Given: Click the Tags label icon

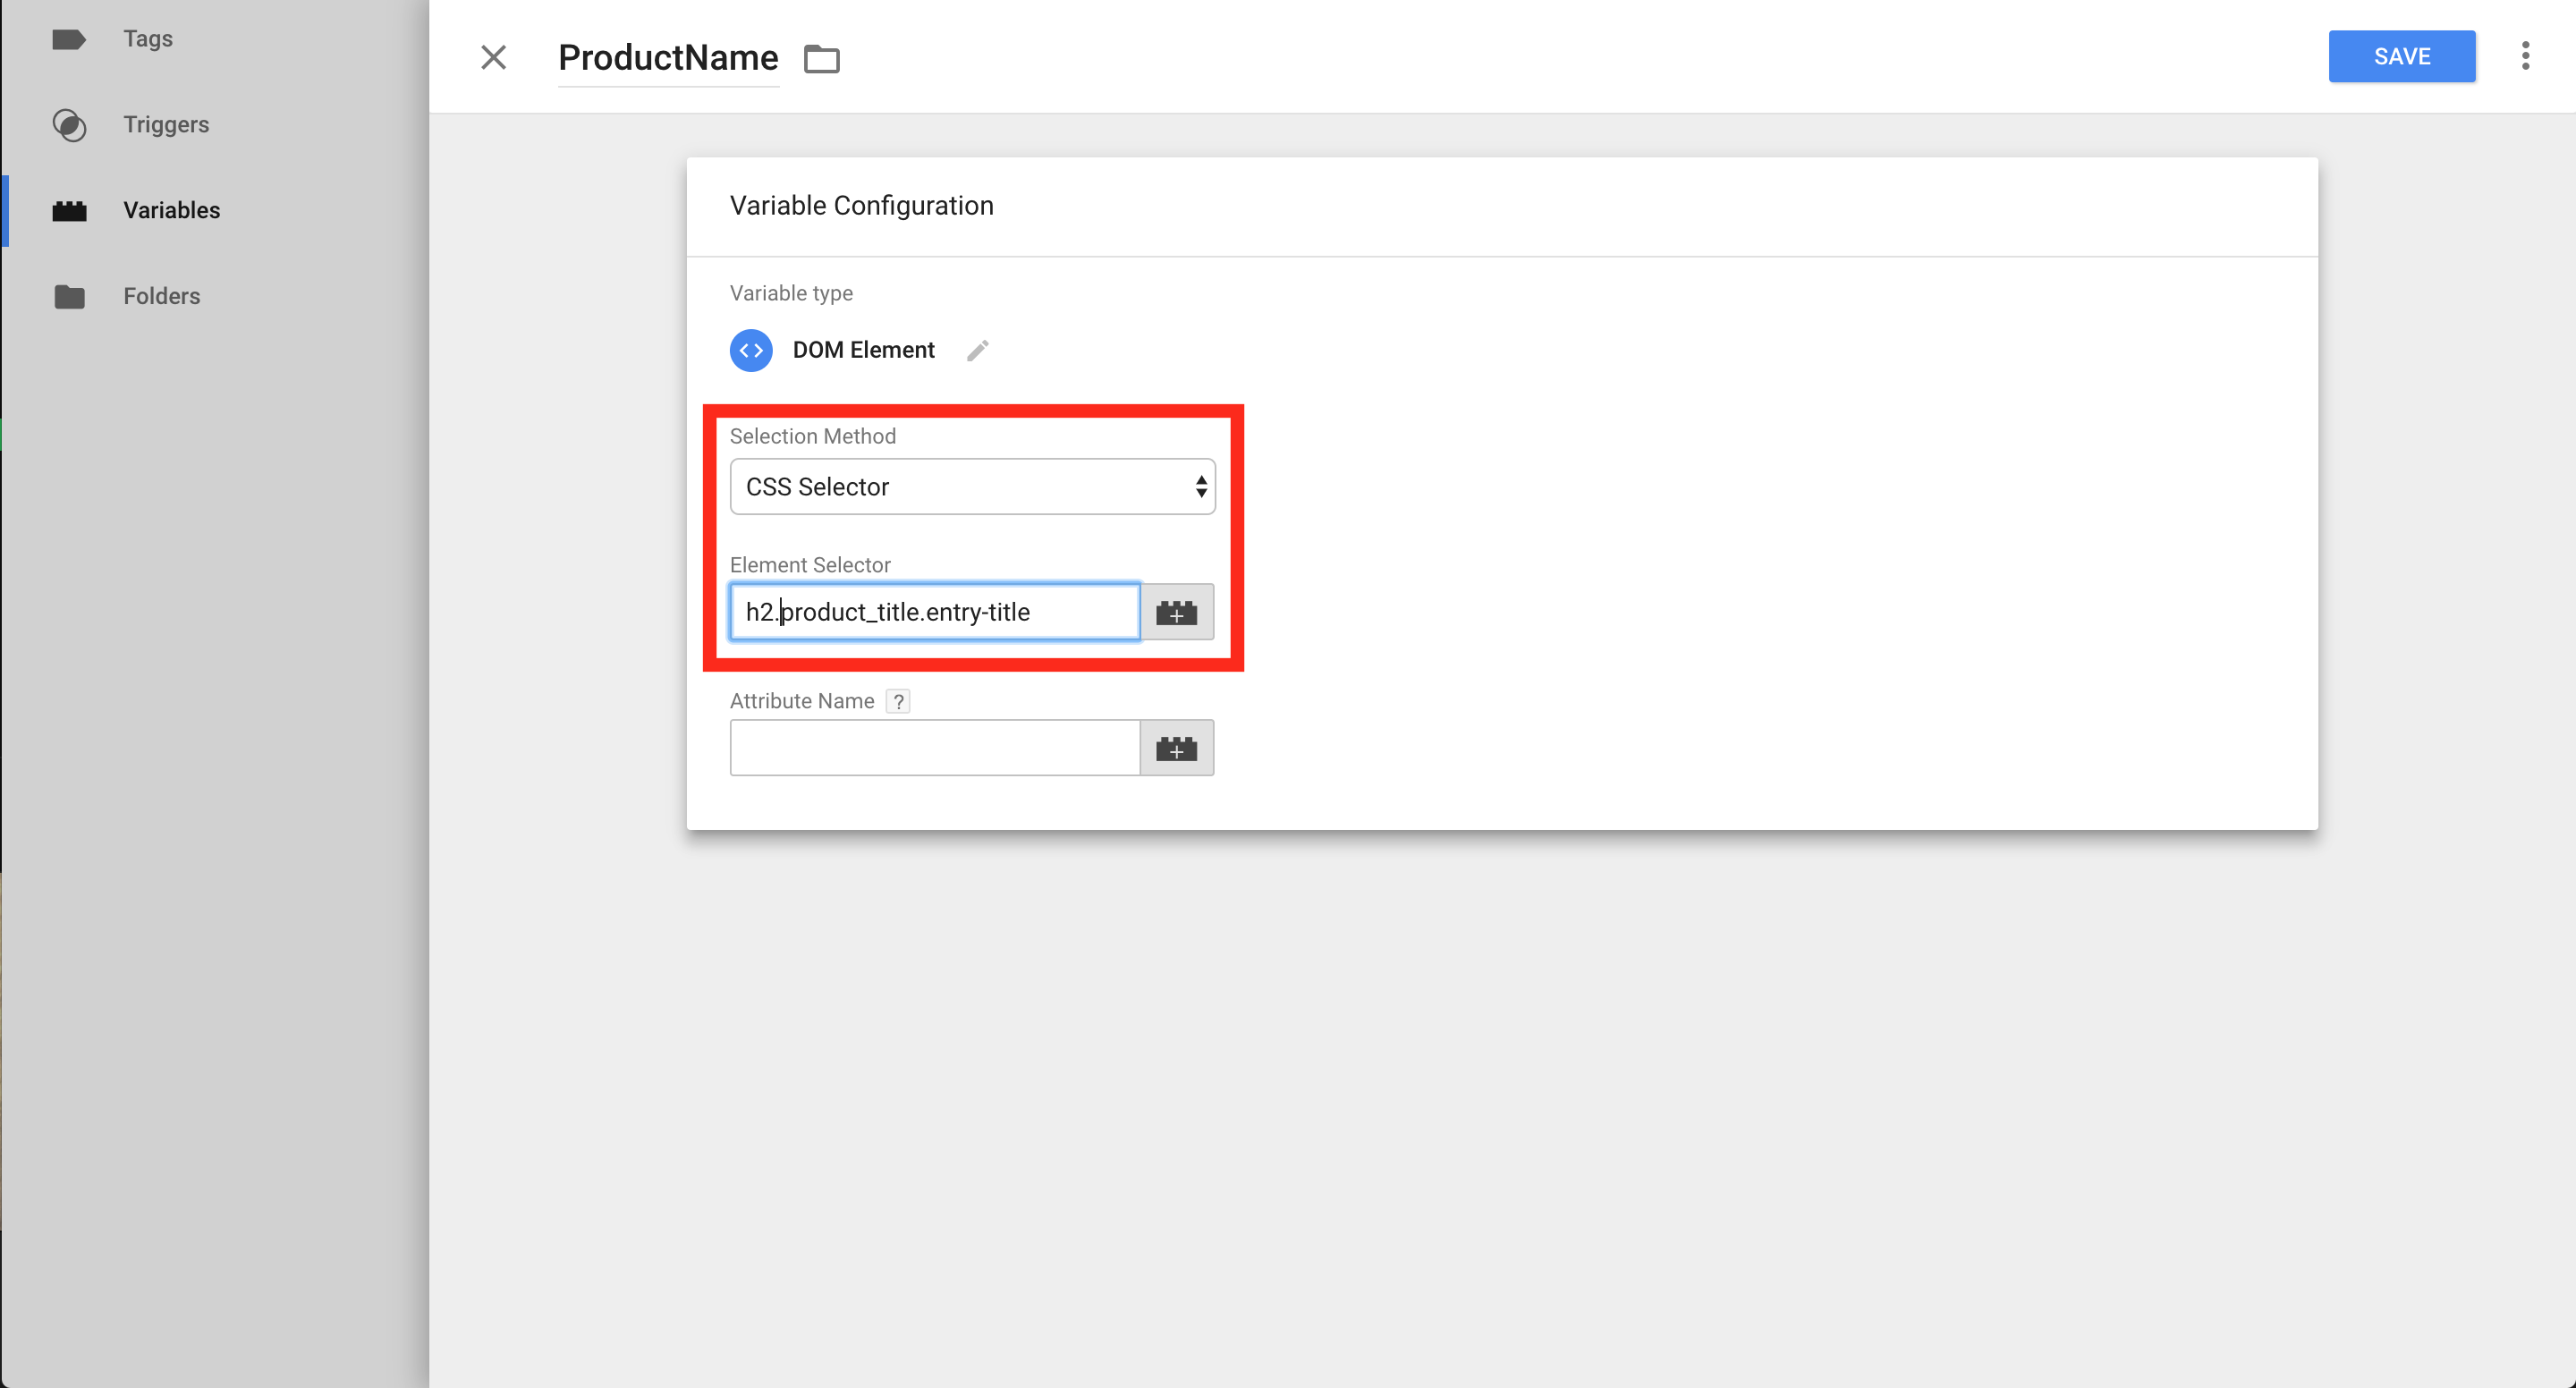Looking at the screenshot, I should tap(69, 40).
